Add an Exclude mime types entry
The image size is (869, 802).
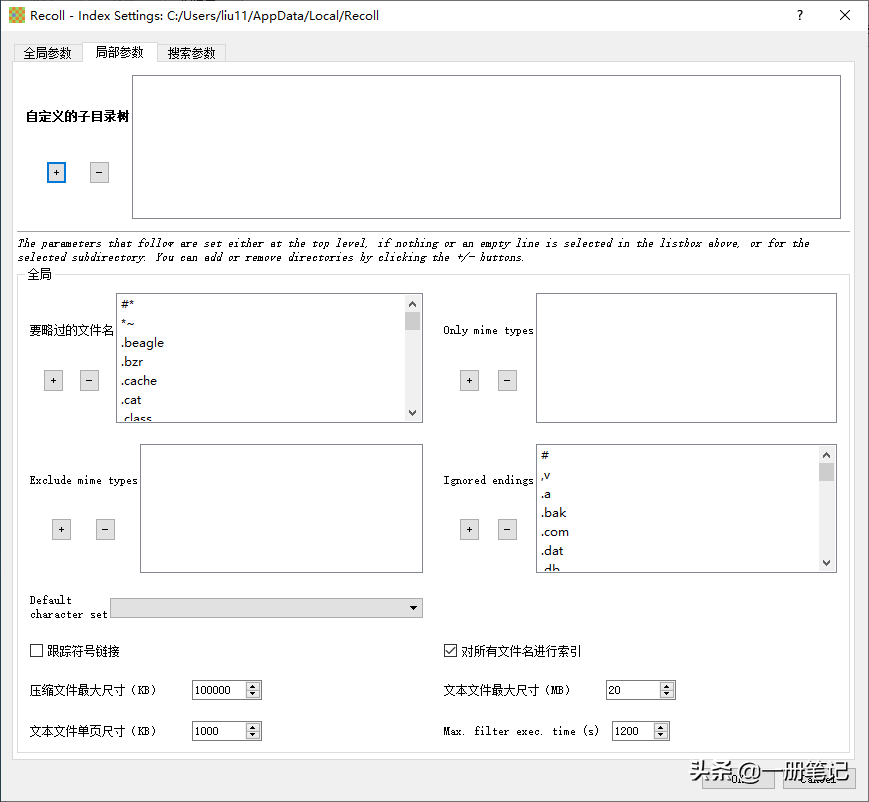tap(62, 529)
